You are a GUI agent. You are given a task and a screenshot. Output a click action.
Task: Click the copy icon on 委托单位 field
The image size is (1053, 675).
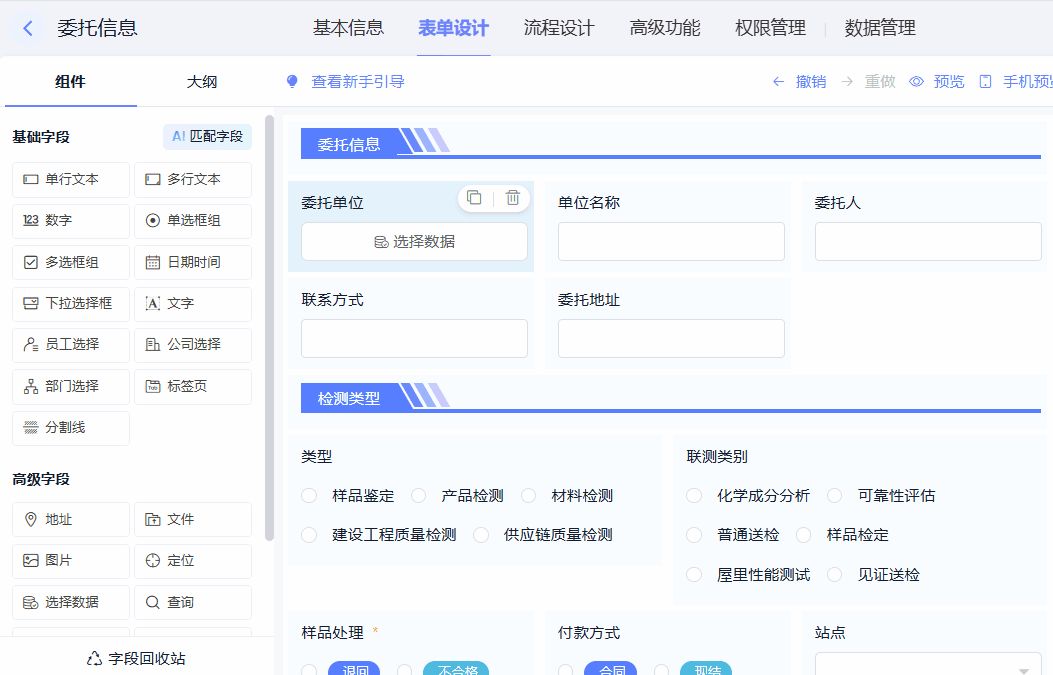pos(474,198)
